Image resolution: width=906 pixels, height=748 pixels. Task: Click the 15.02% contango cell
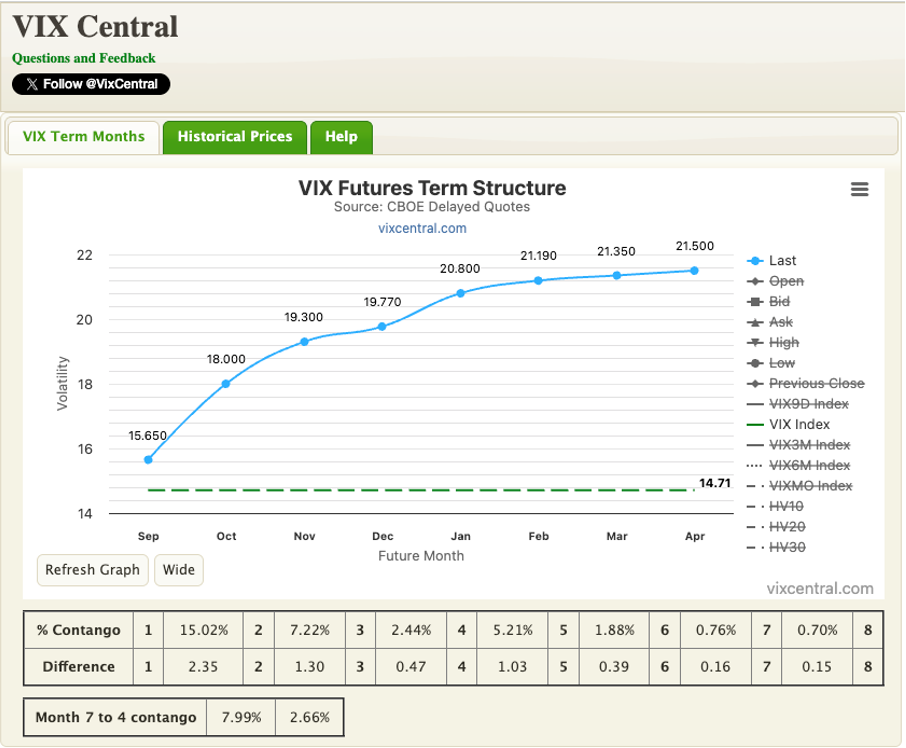203,630
